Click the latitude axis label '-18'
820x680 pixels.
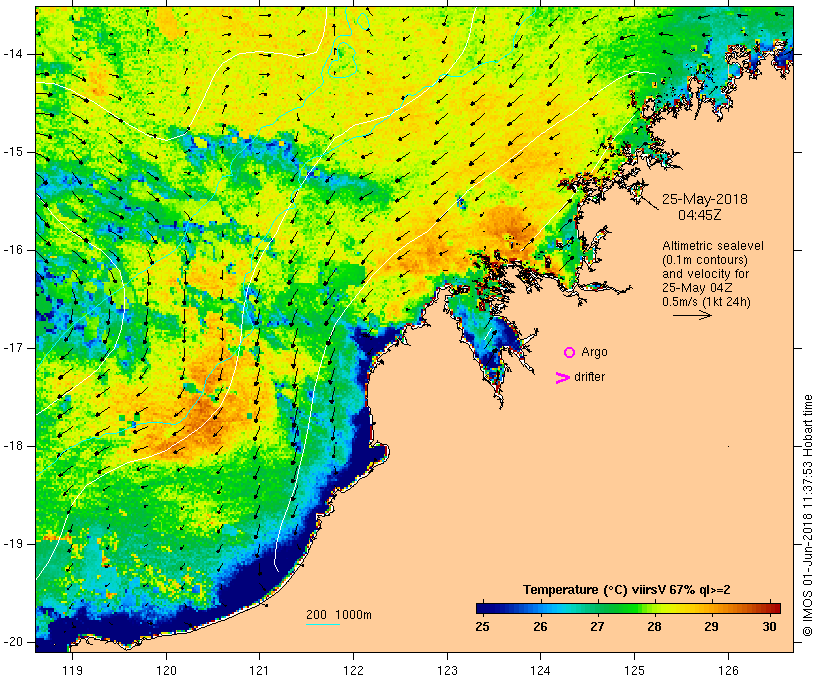(13, 446)
